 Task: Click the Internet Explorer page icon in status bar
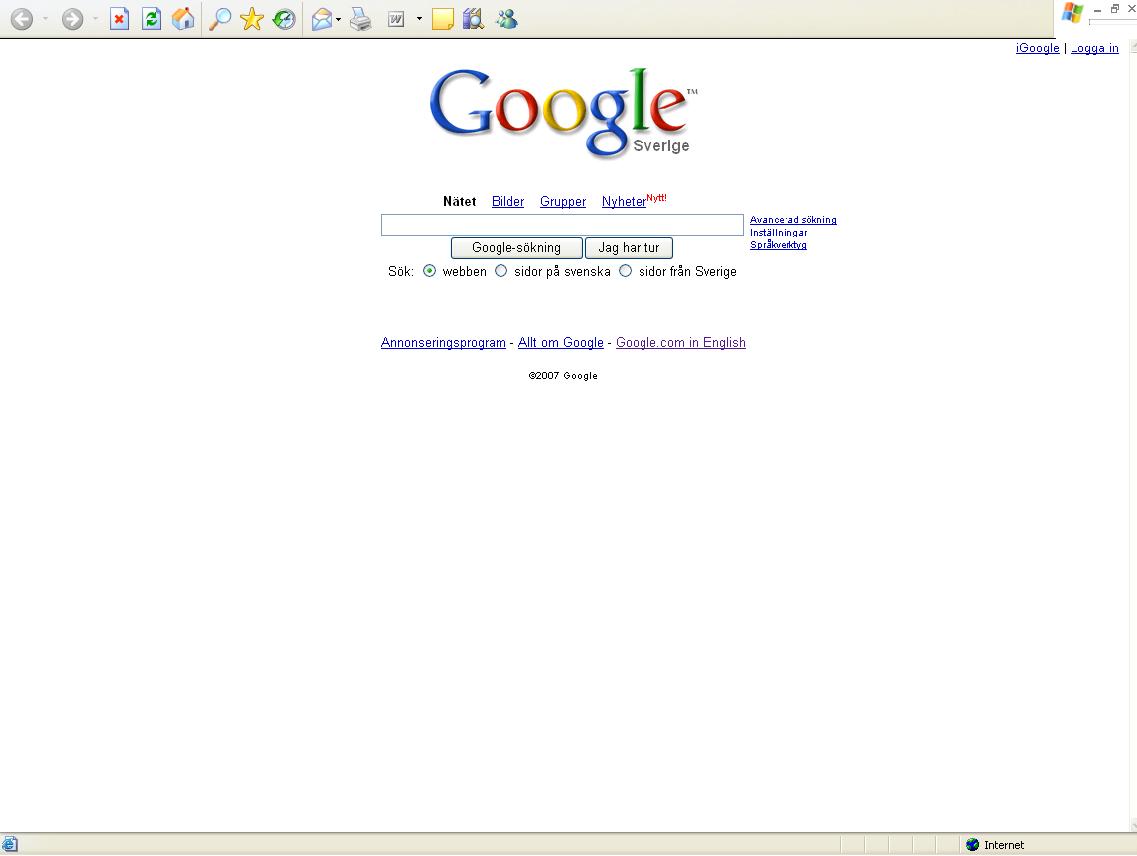[x=9, y=844]
